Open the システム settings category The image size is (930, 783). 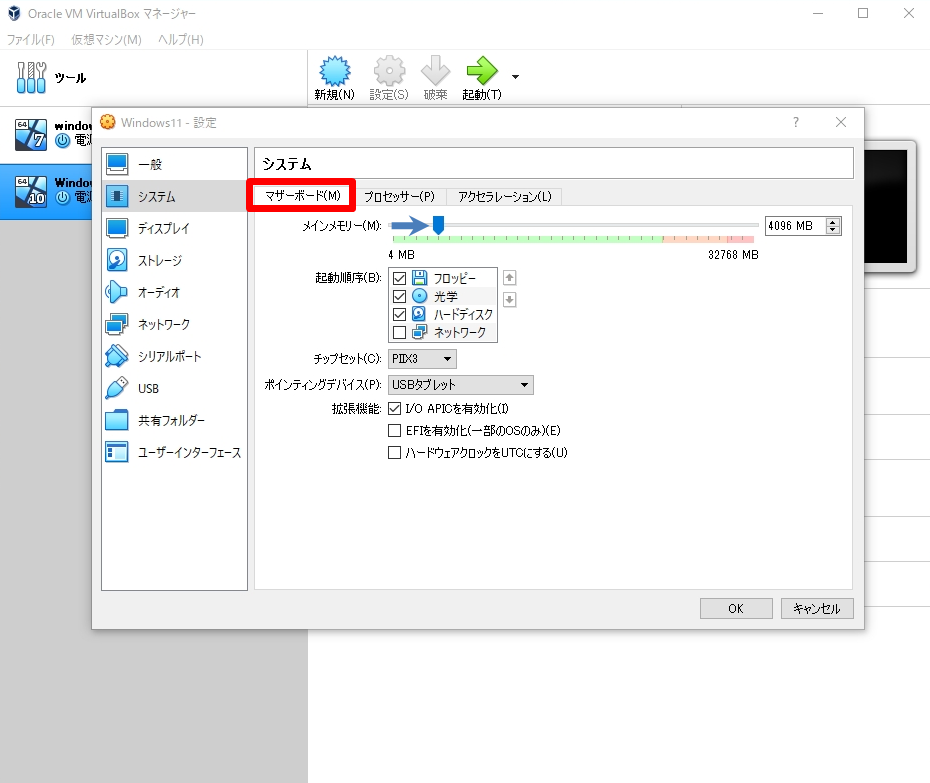(174, 196)
